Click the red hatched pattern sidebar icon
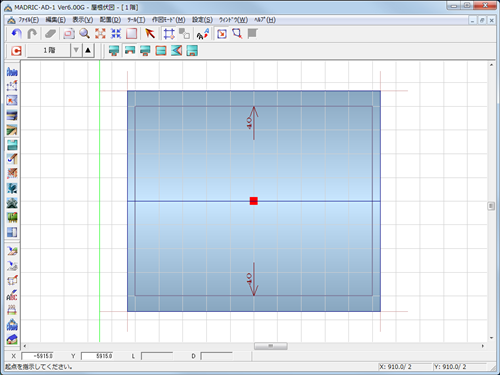 (x=12, y=174)
